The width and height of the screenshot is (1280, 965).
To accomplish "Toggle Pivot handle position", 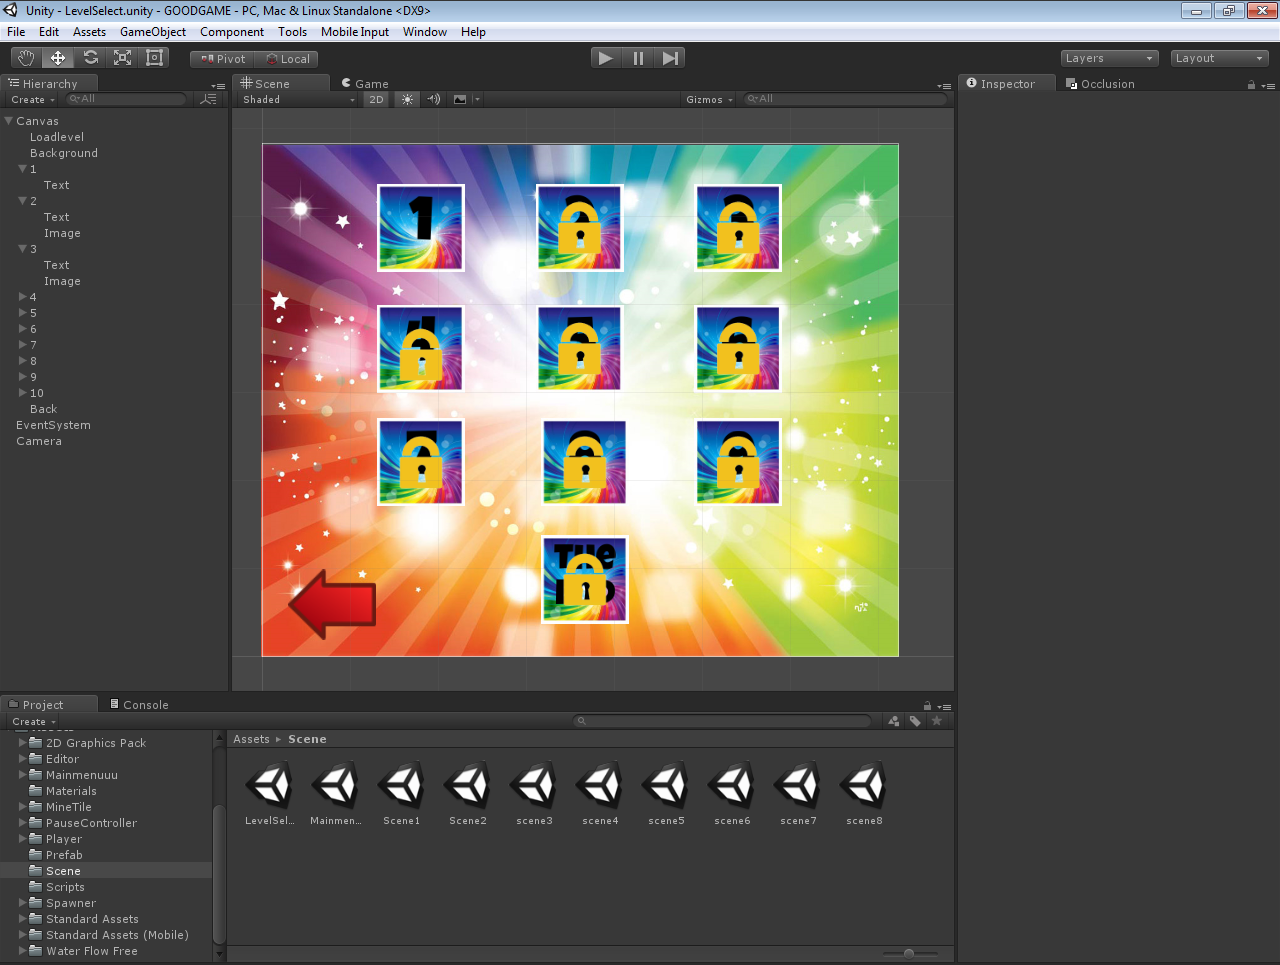I will tap(222, 59).
